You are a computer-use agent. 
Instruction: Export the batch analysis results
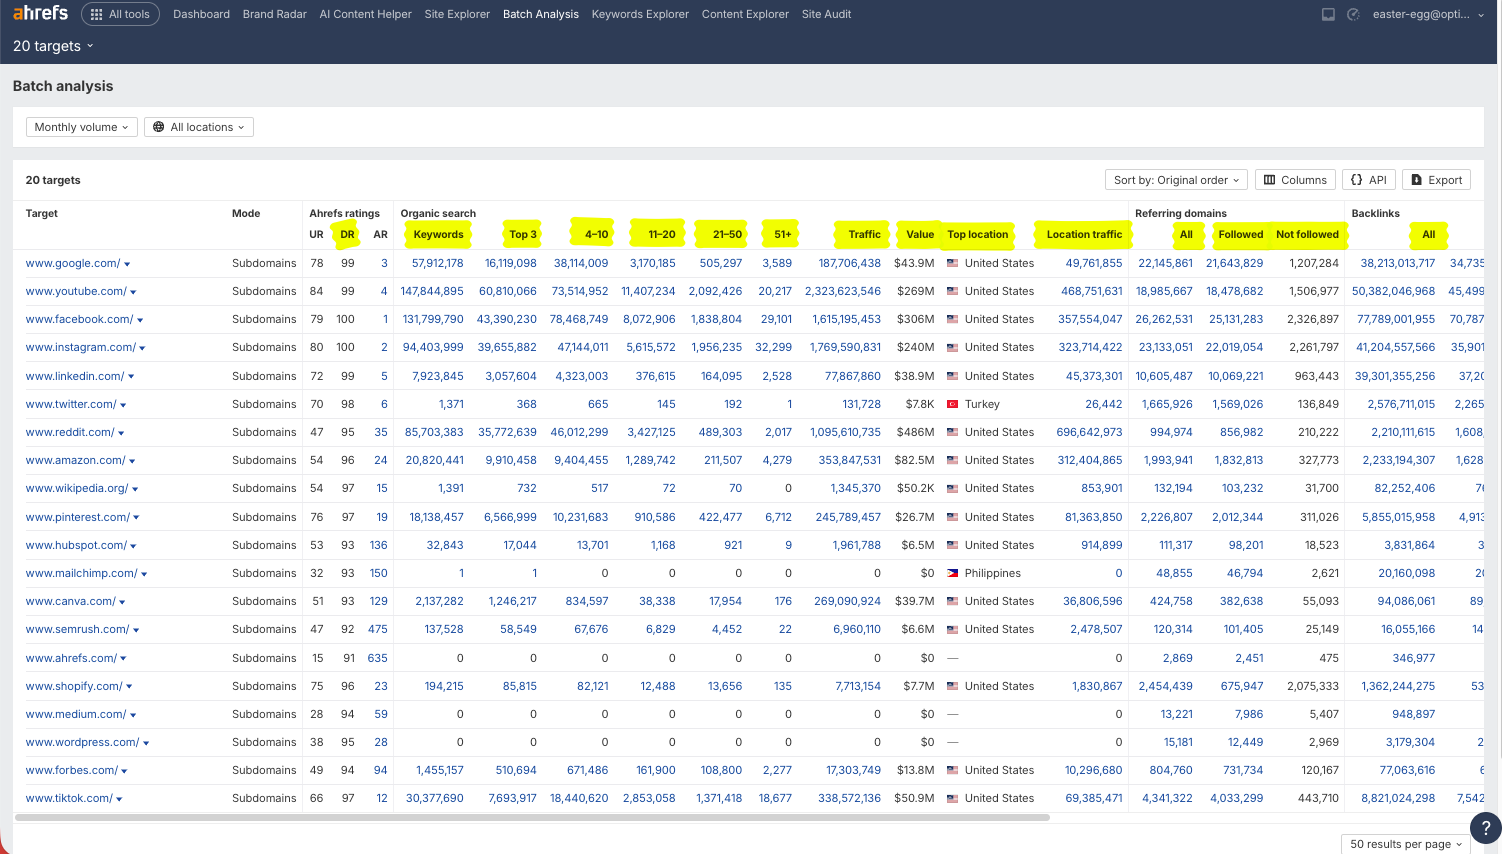tap(1436, 180)
